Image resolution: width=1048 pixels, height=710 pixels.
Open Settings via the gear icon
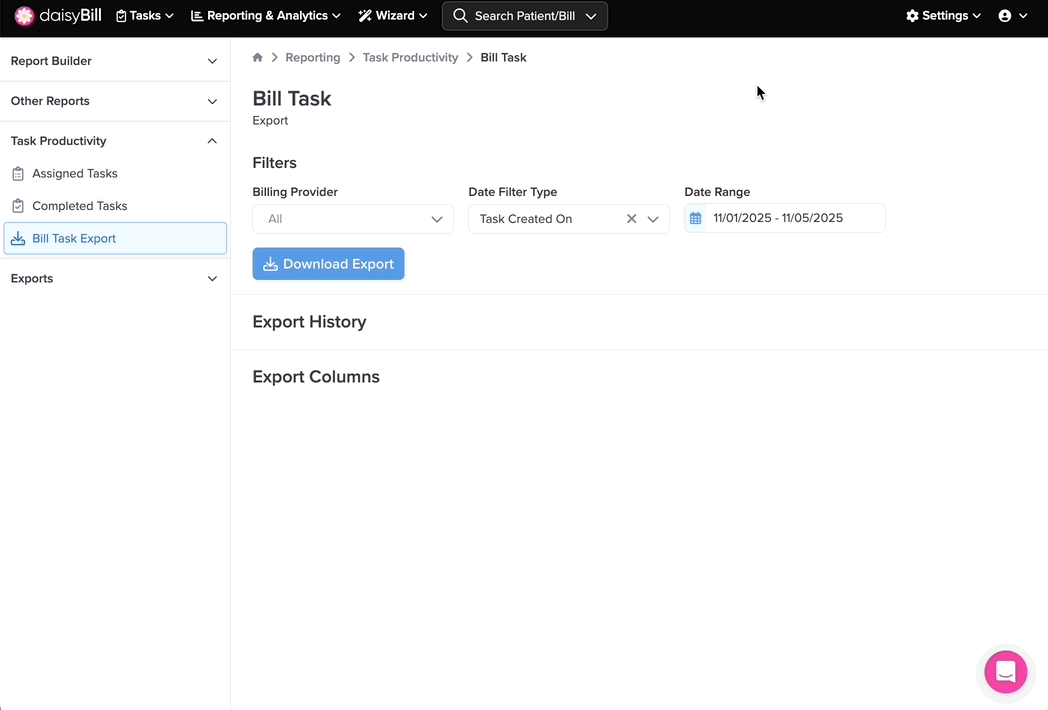tap(912, 16)
